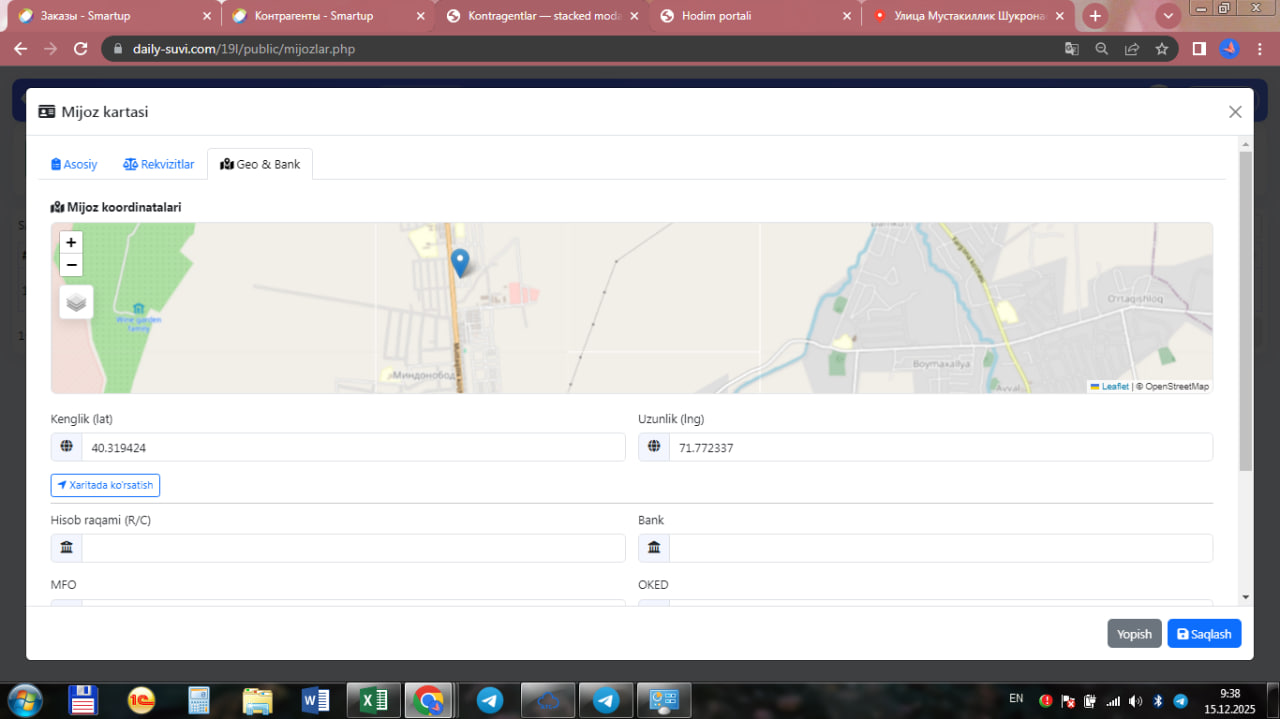Click the blue location marker on map
Image resolution: width=1280 pixels, height=719 pixels.
click(x=460, y=262)
